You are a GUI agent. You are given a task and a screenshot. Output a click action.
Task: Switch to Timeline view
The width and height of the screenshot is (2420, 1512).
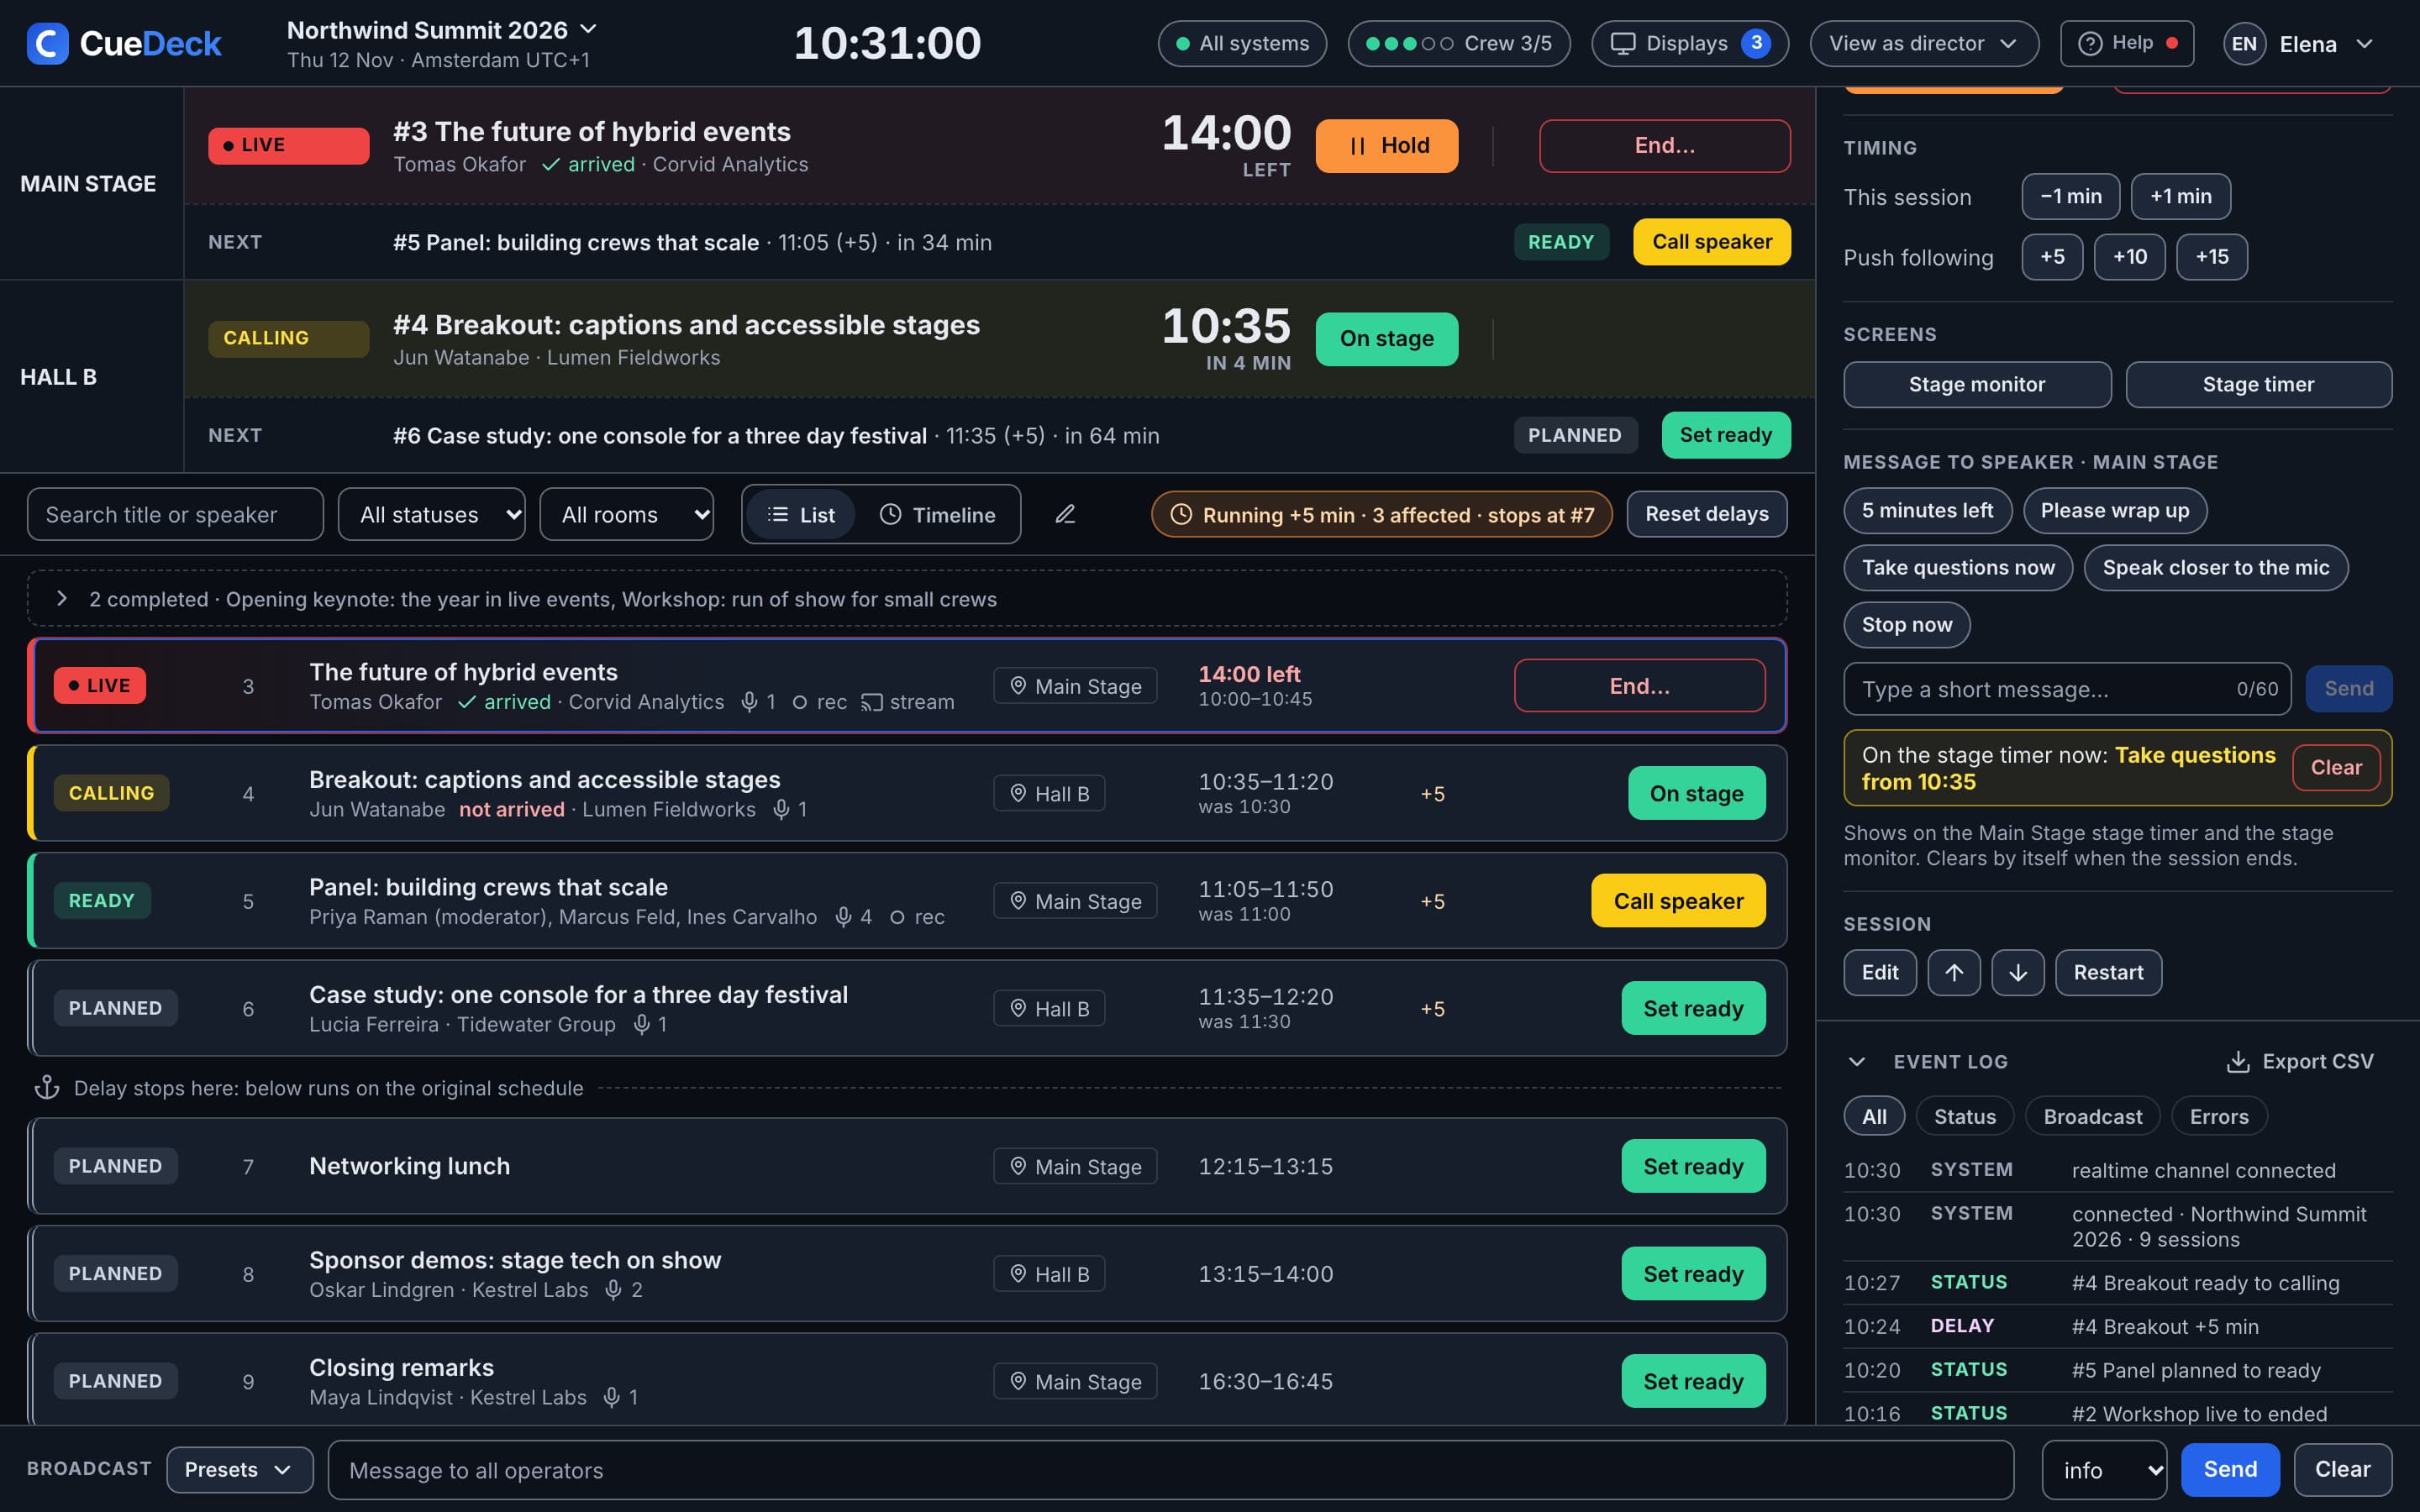click(937, 514)
